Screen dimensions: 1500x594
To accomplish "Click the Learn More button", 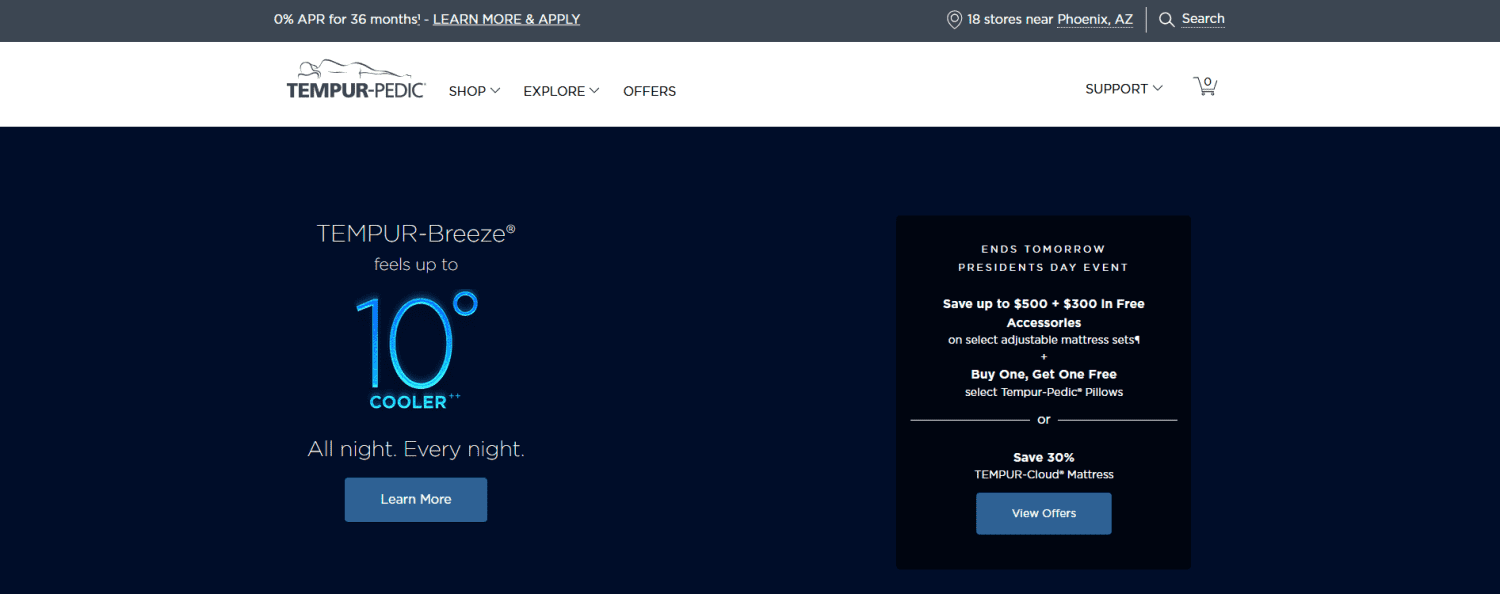I will coord(416,499).
